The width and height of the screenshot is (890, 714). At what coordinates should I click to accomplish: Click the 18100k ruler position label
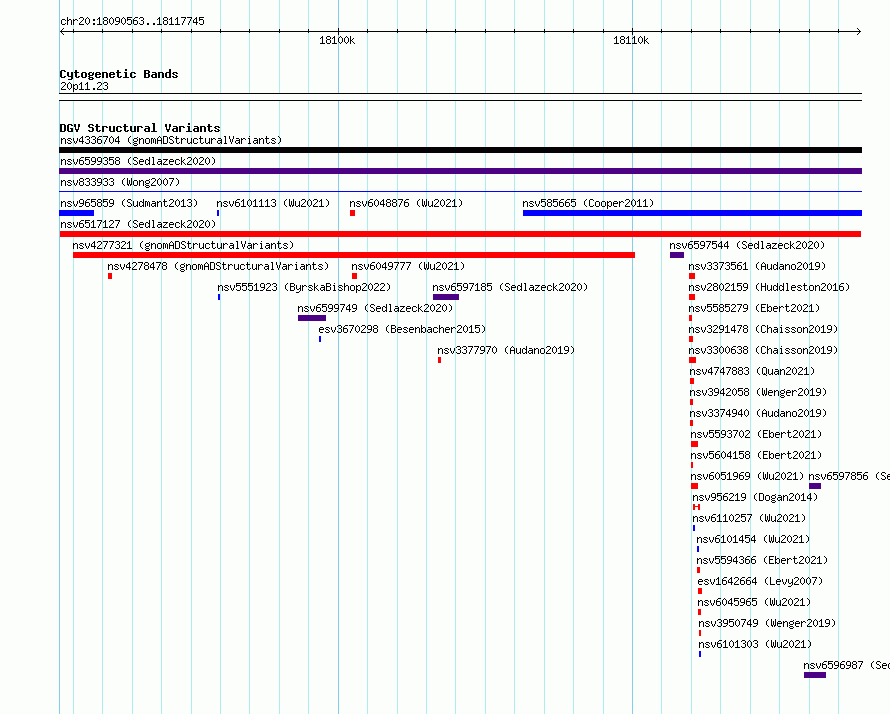[x=337, y=40]
